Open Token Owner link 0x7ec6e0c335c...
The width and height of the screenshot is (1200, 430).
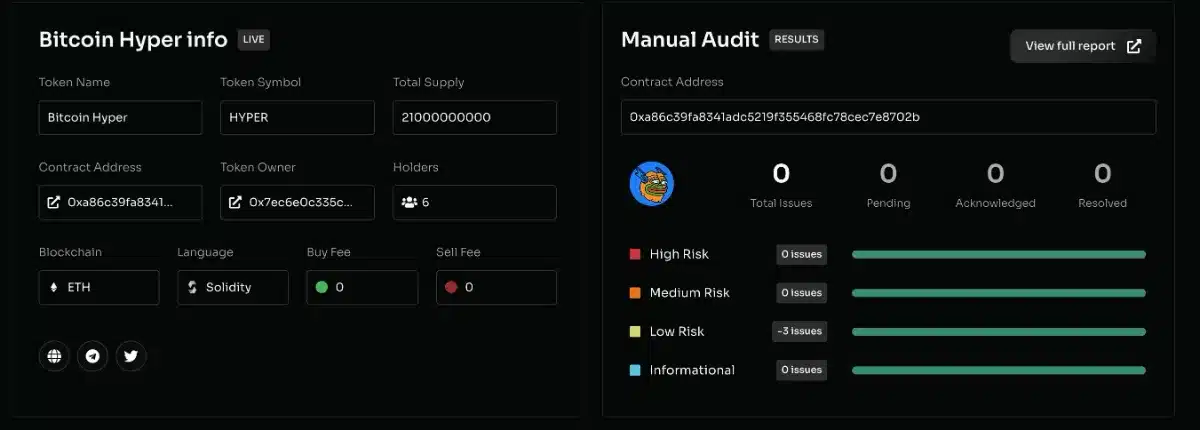point(297,202)
